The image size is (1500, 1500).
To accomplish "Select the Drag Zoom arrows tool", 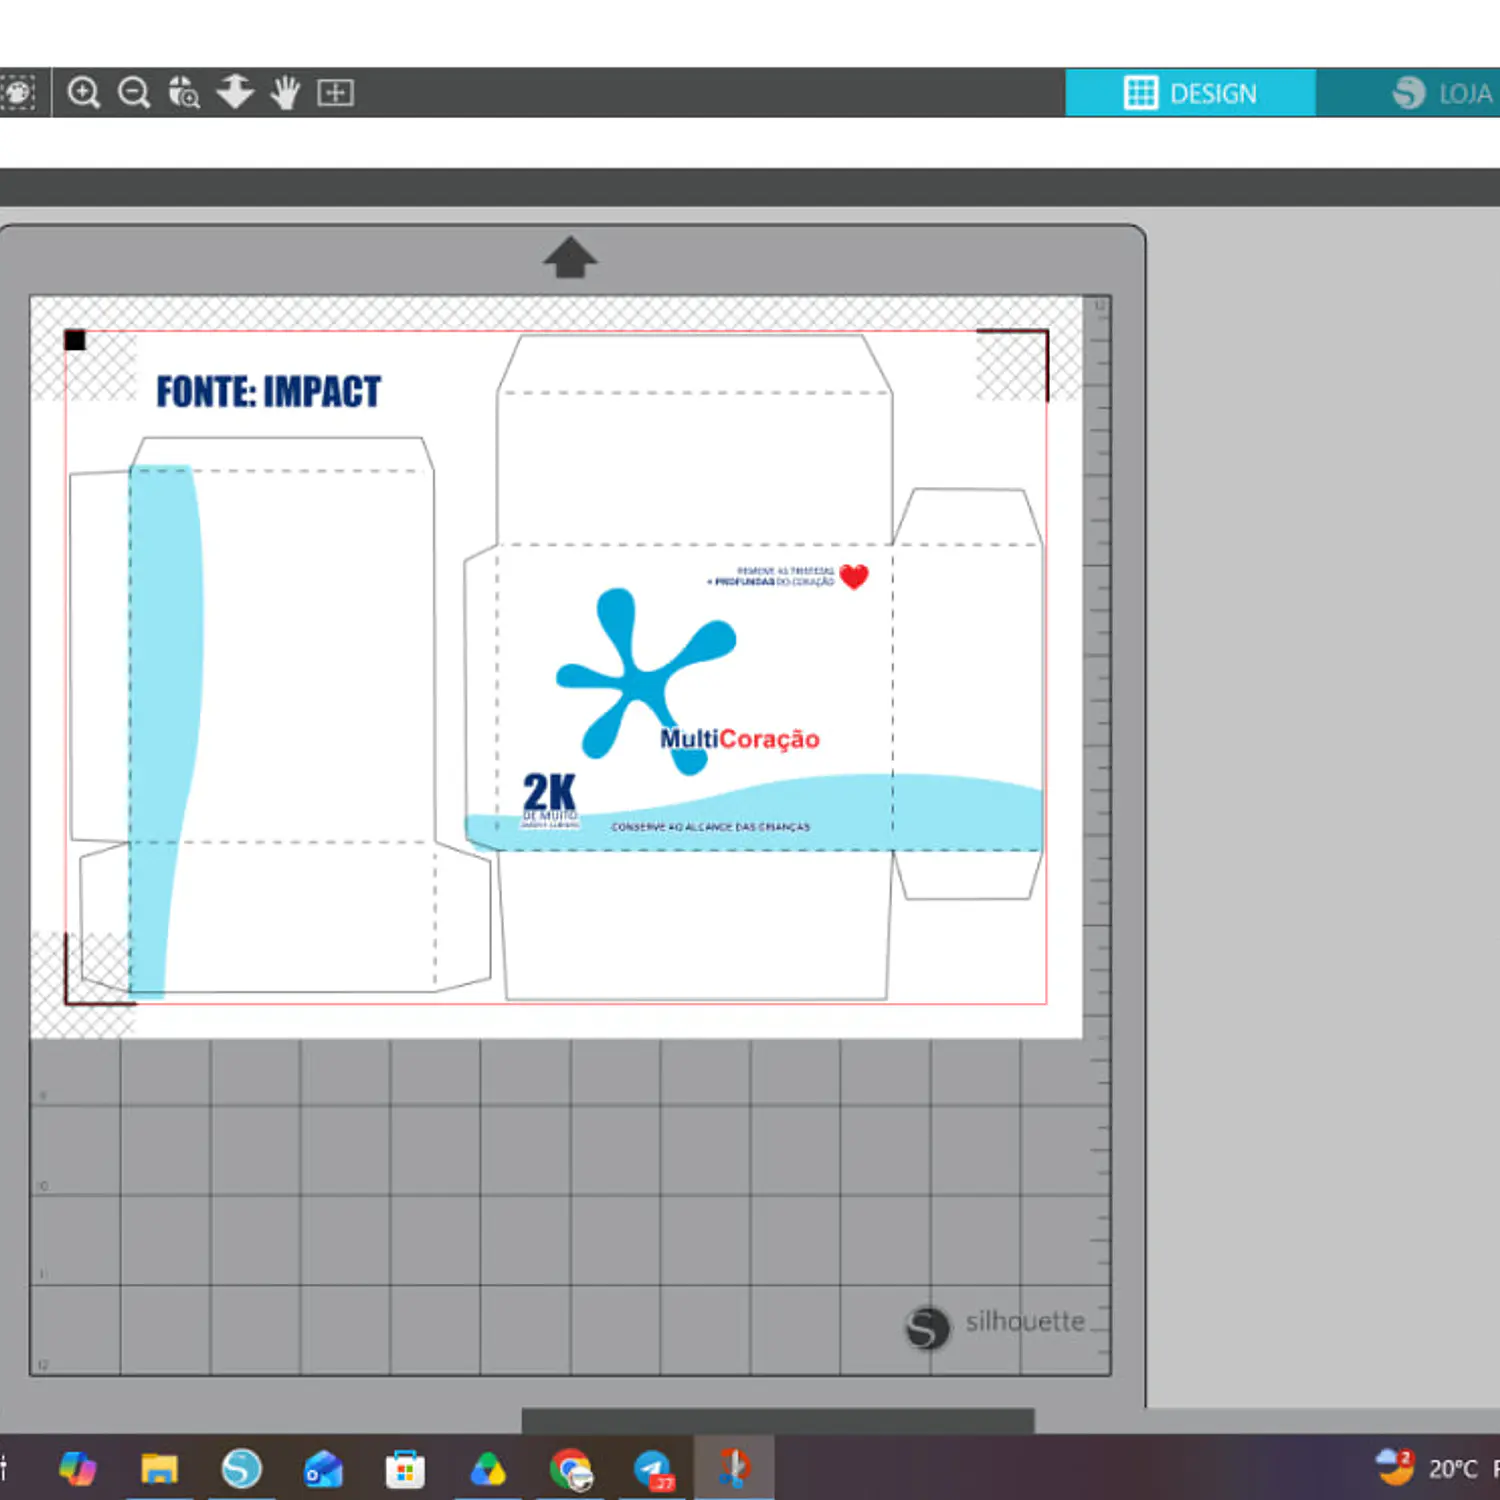I will [235, 92].
